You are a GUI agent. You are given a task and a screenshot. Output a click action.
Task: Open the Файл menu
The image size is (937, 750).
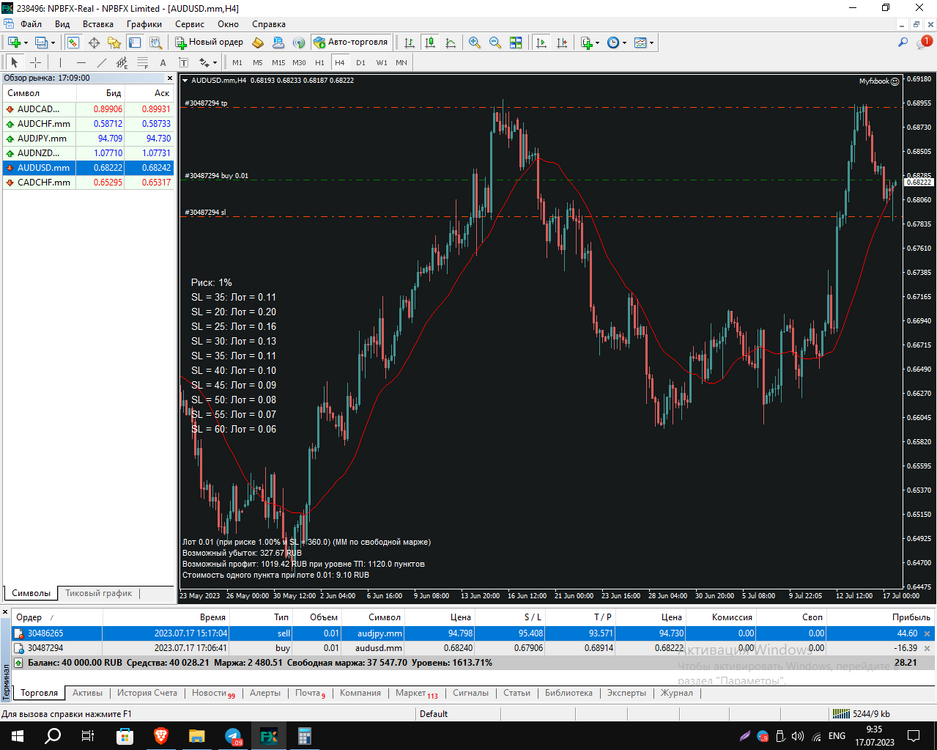(x=31, y=24)
